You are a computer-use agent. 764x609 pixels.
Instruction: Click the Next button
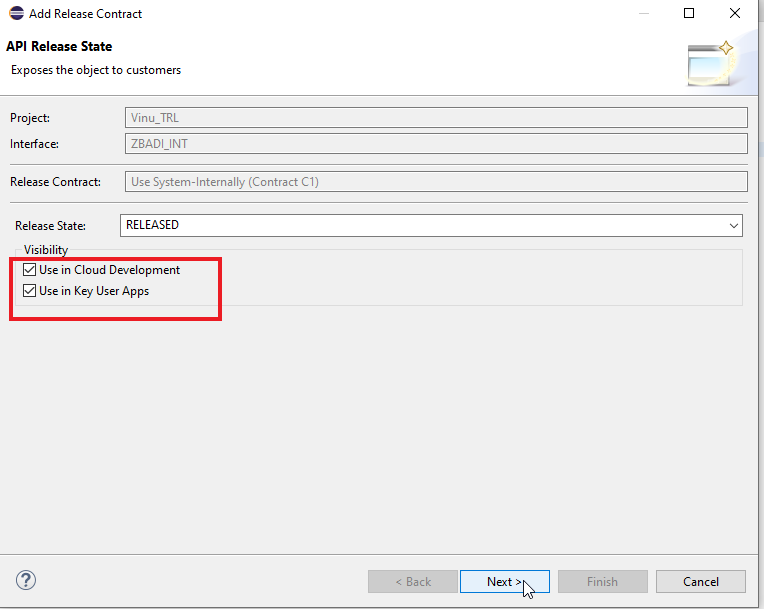coord(505,582)
